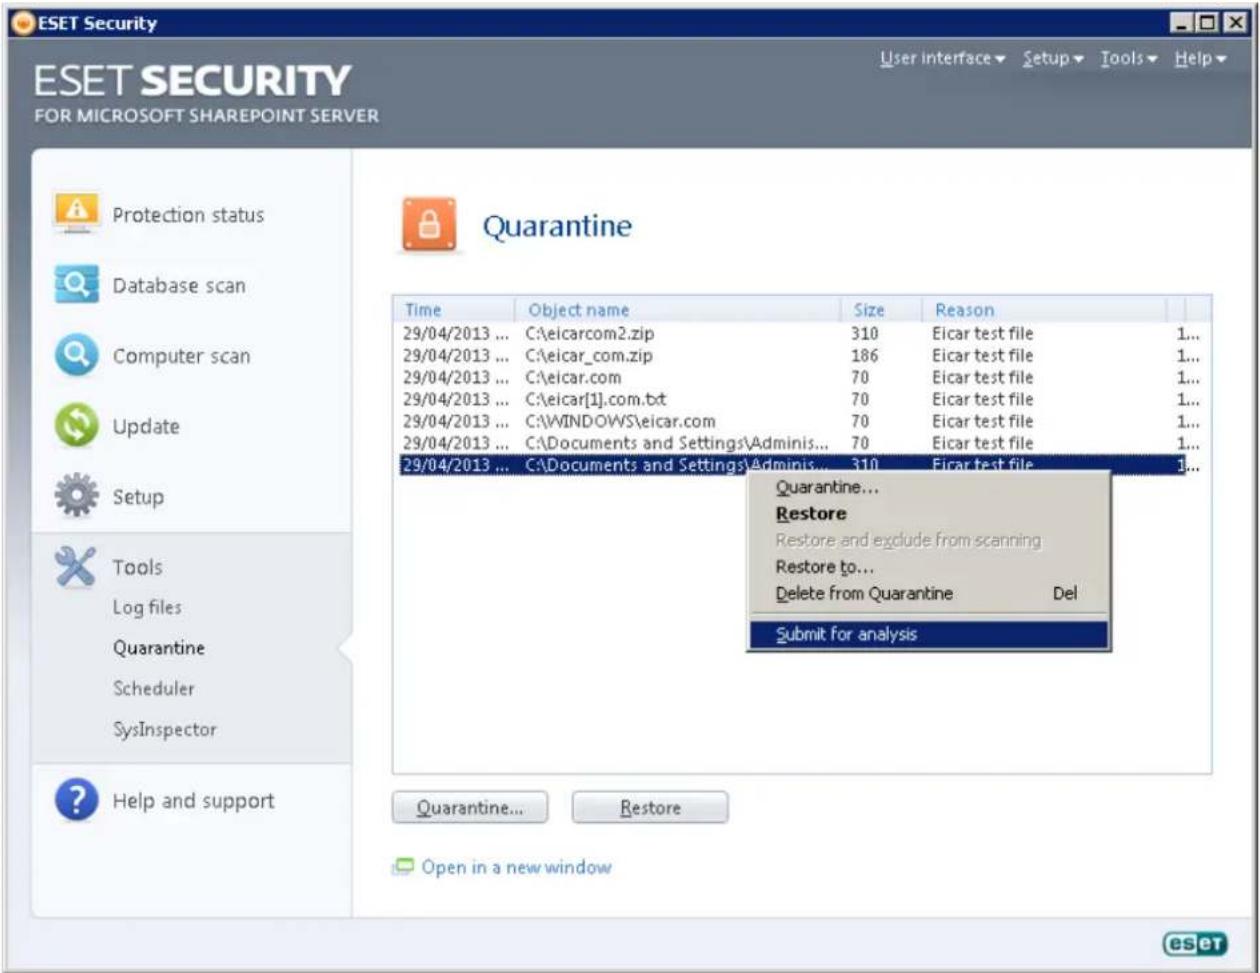Click the green Update arrows icon
This screenshot has width=1260, height=973.
pyautogui.click(x=75, y=426)
